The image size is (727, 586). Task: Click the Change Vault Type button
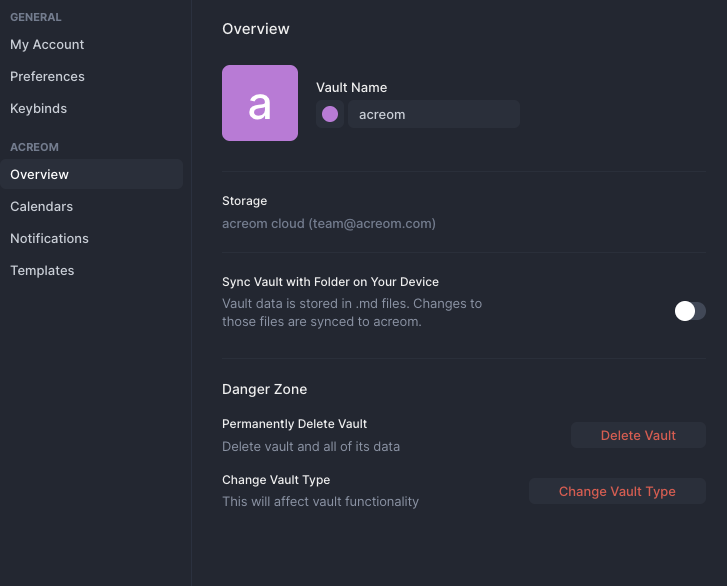(617, 491)
